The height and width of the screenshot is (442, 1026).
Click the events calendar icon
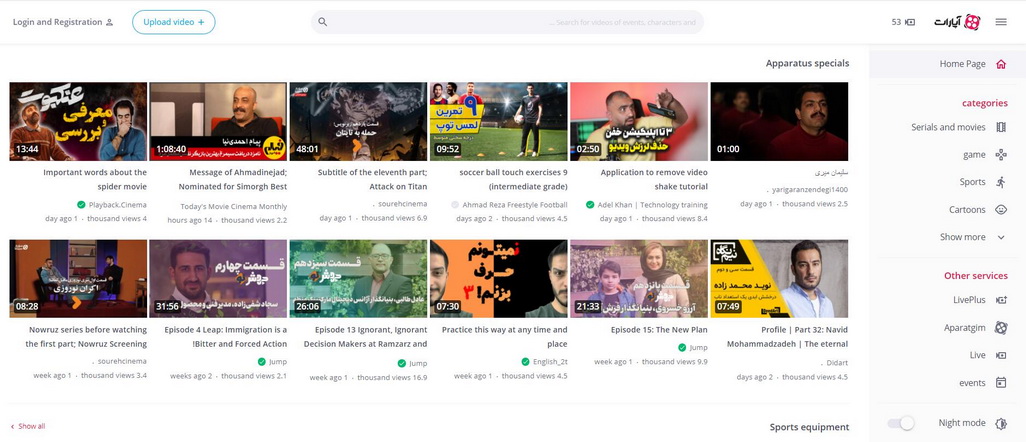pyautogui.click(x=1001, y=383)
